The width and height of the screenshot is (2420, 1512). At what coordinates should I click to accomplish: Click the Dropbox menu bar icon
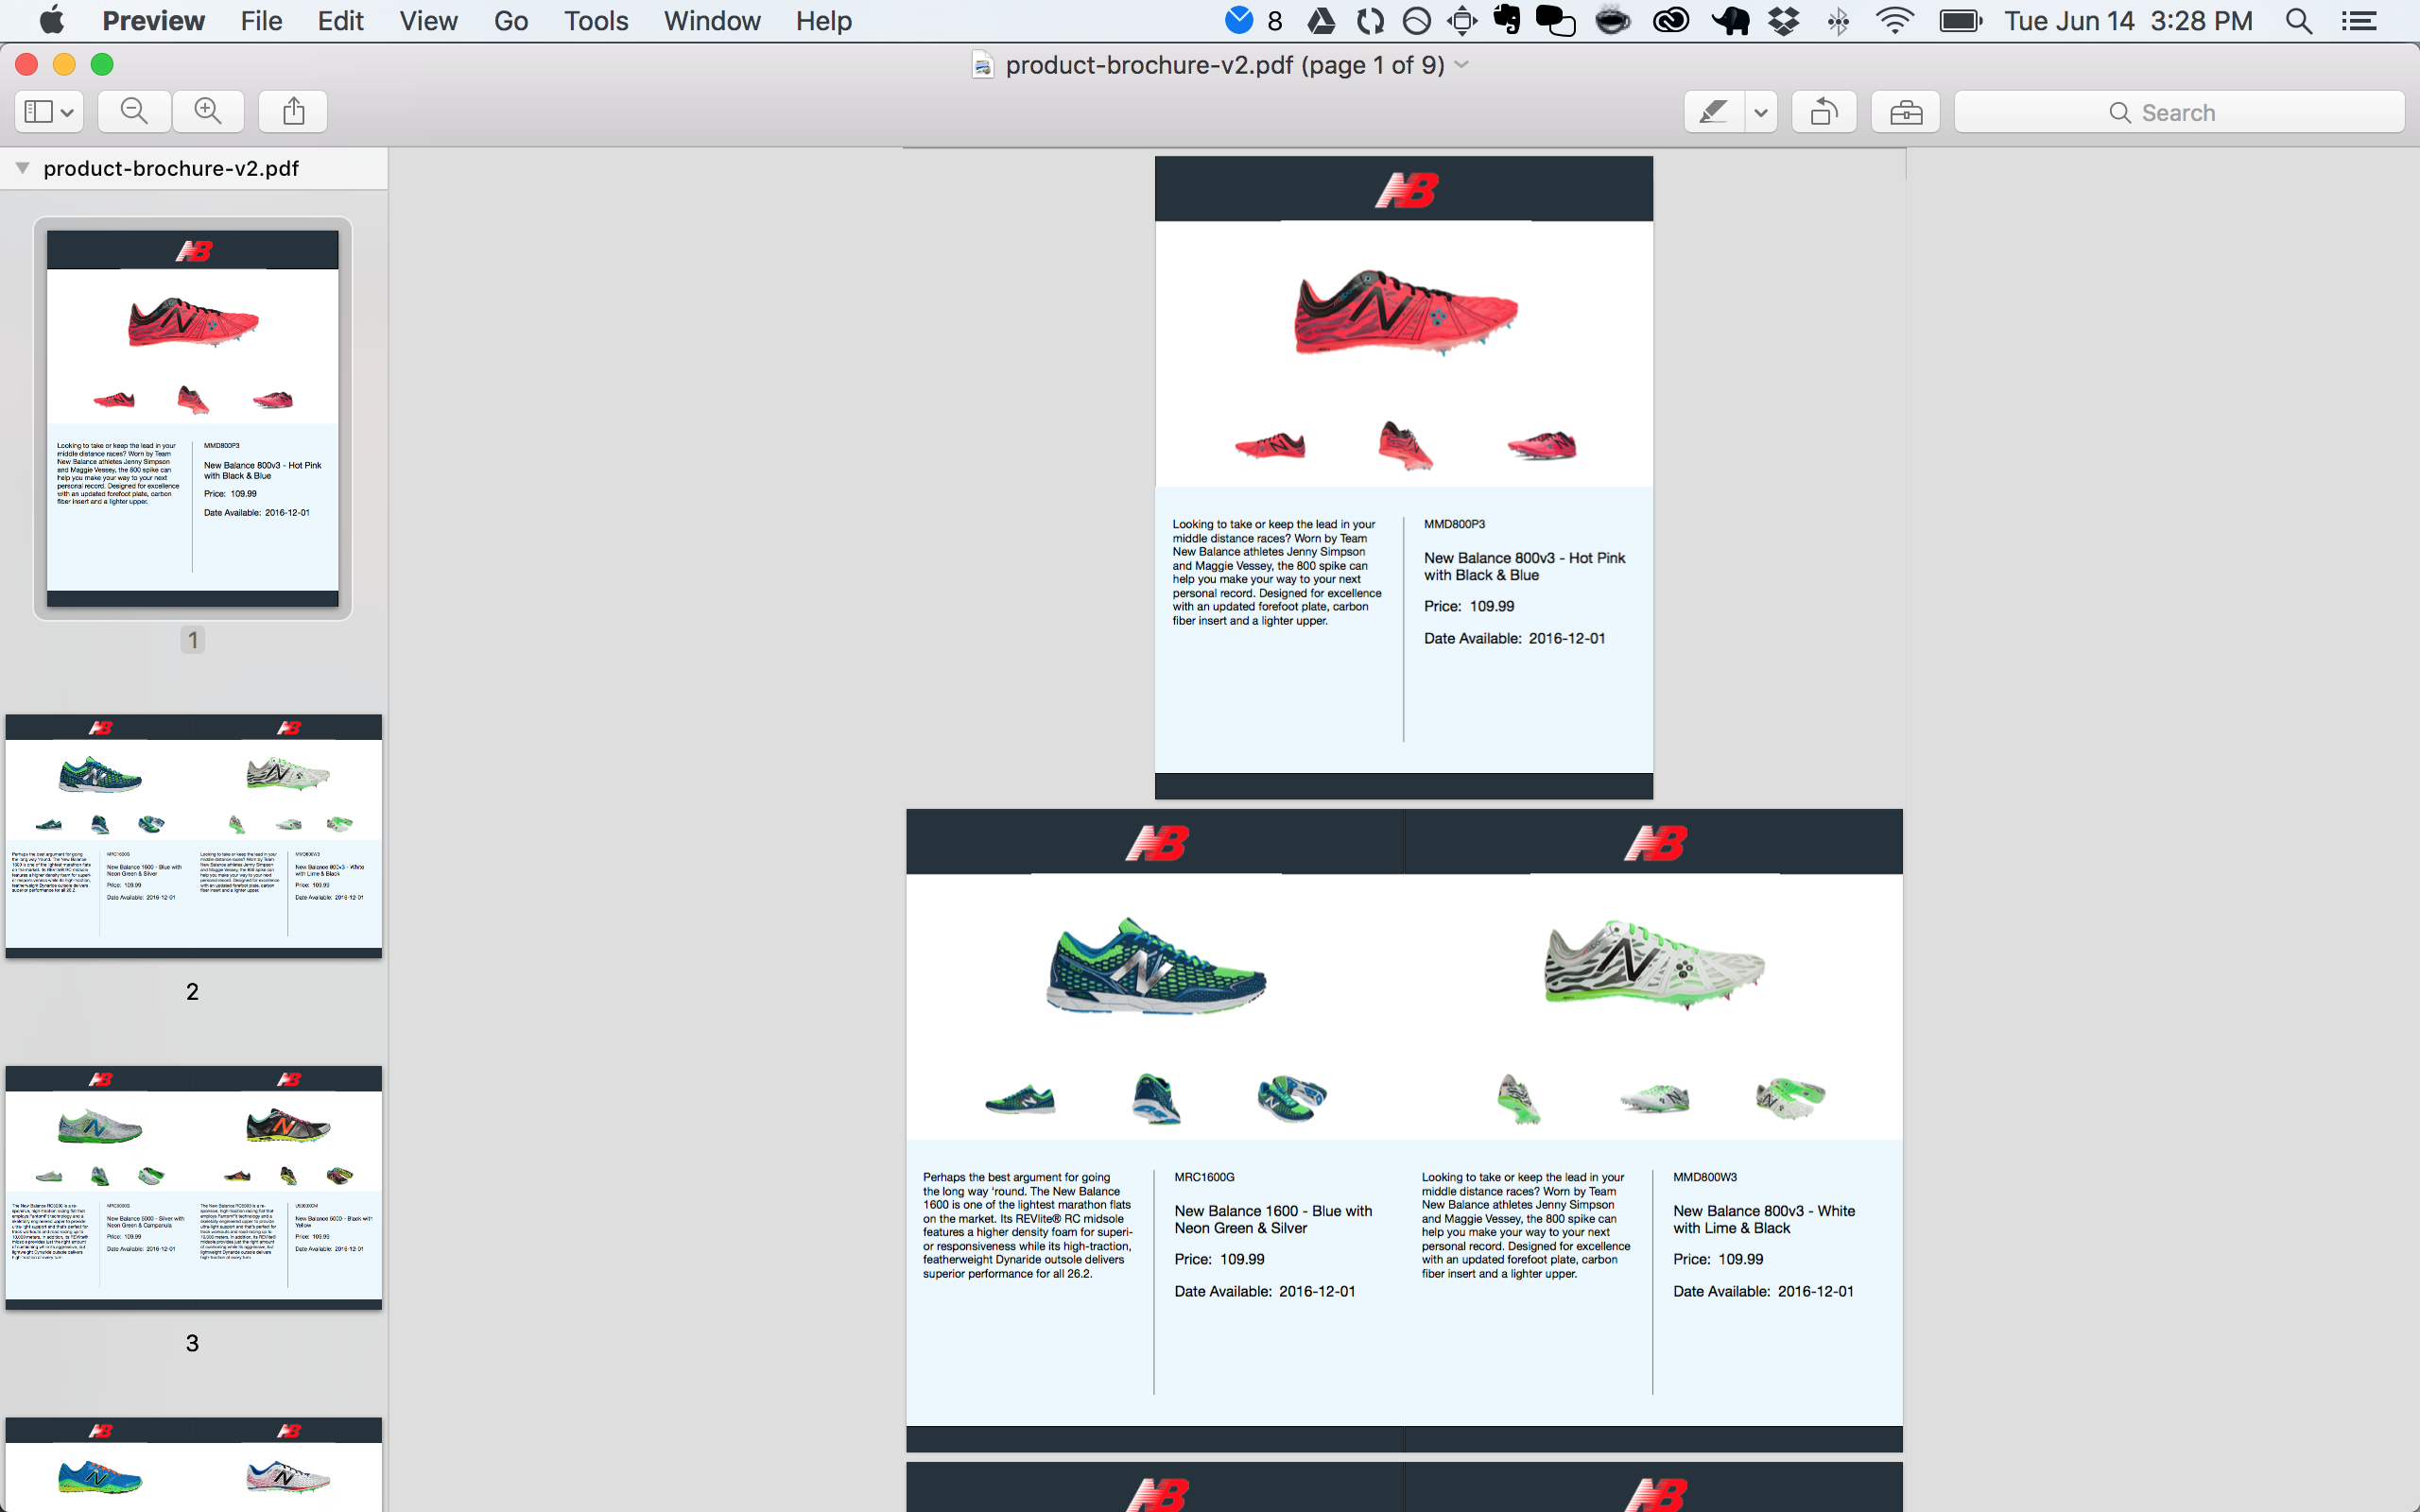[x=1783, y=21]
